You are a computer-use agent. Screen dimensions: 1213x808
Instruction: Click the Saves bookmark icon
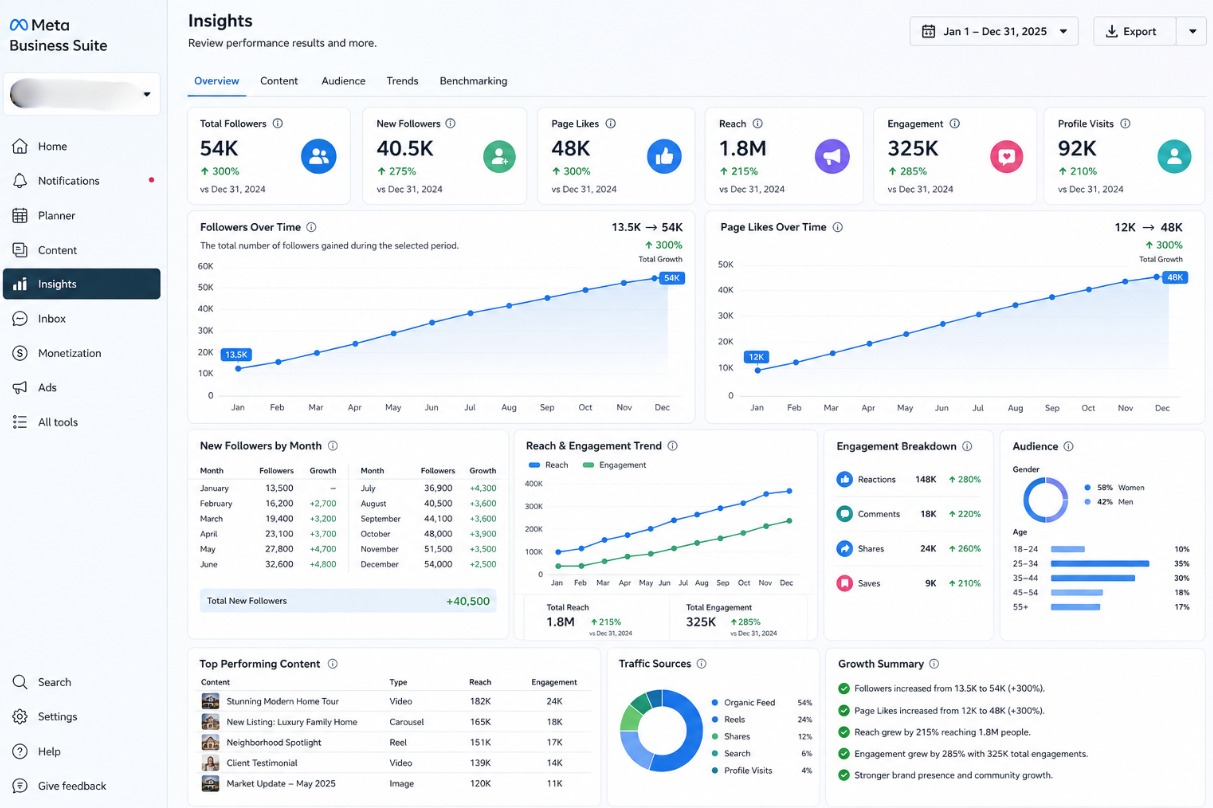click(845, 583)
